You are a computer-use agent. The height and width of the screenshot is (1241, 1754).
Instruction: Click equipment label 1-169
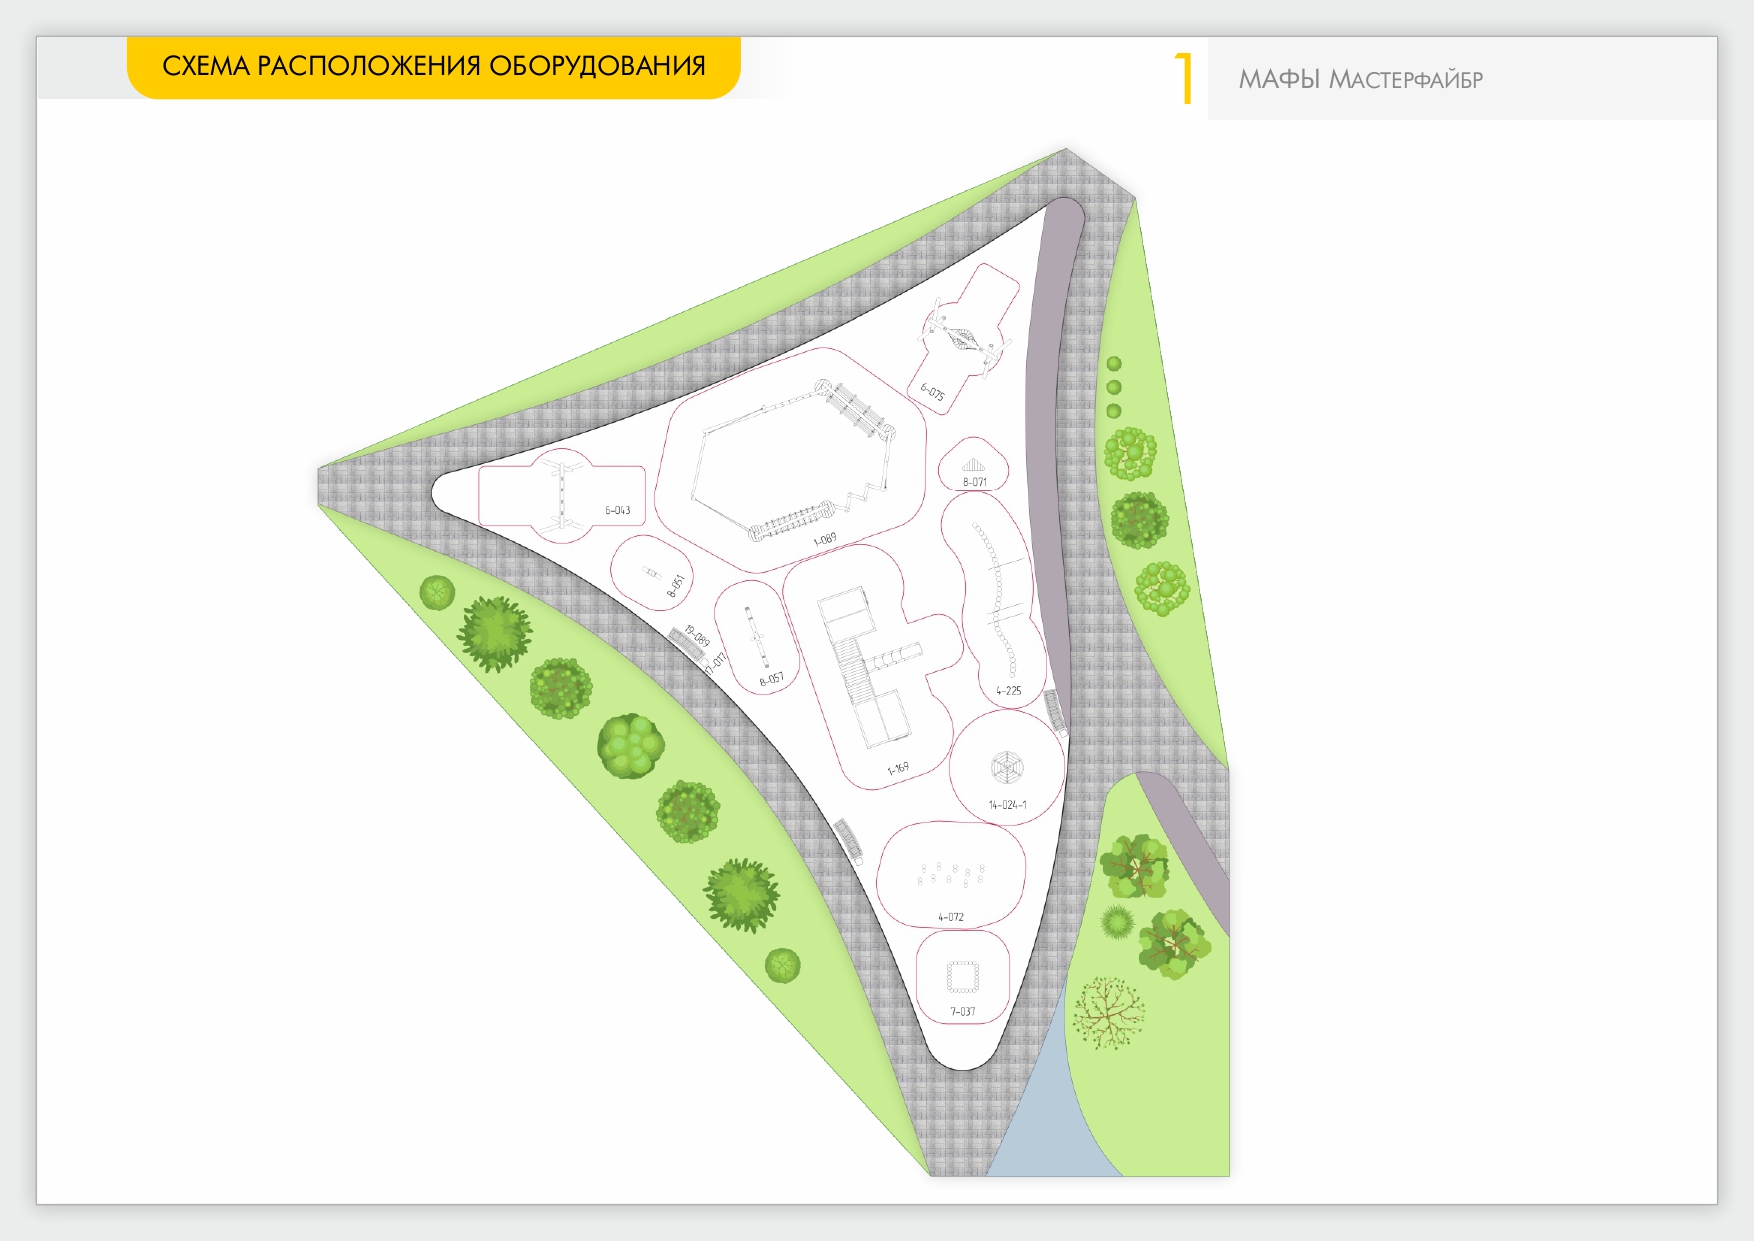tap(898, 769)
